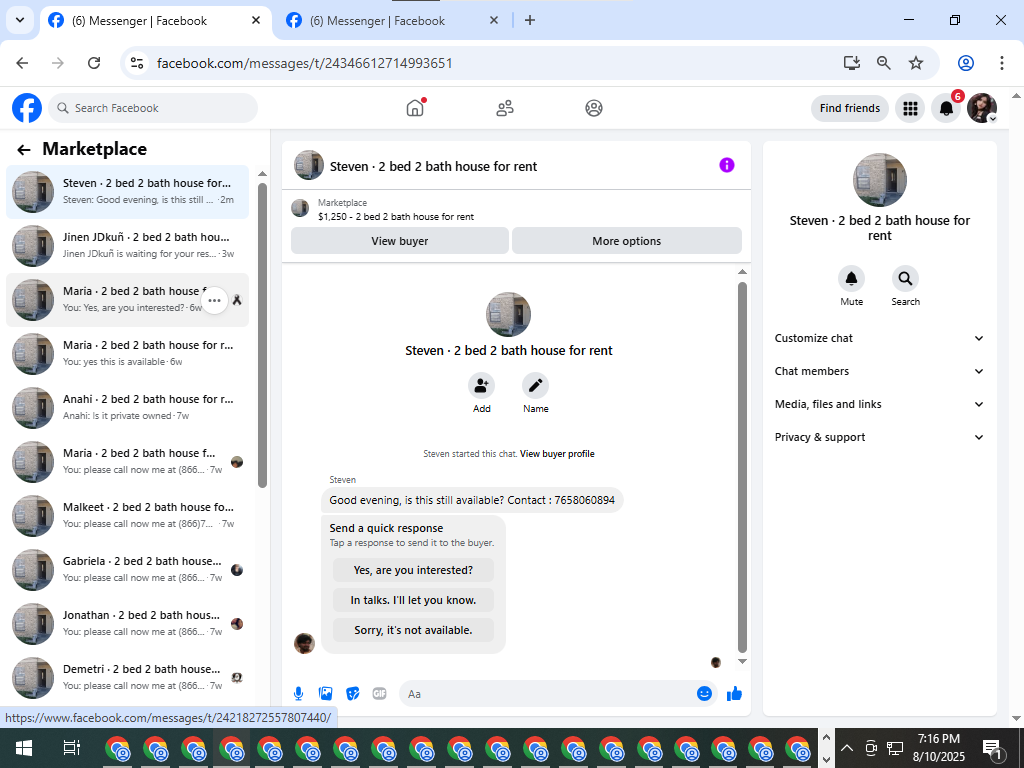Screen dimensions: 1024x768
Task: Click the Search Facebook field
Action: tap(153, 108)
